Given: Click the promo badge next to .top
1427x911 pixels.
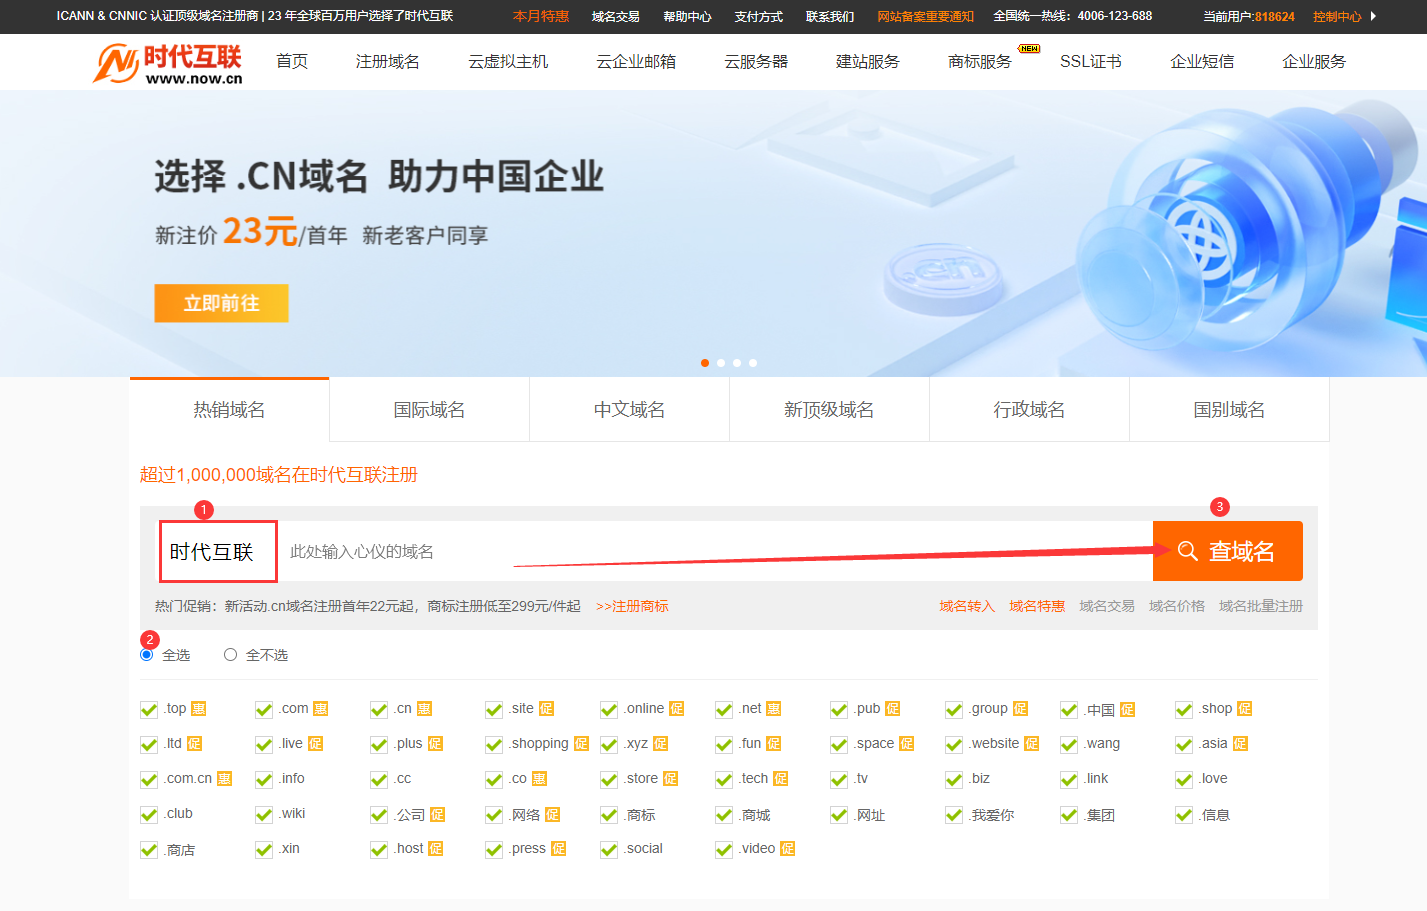Looking at the screenshot, I should pyautogui.click(x=199, y=709).
